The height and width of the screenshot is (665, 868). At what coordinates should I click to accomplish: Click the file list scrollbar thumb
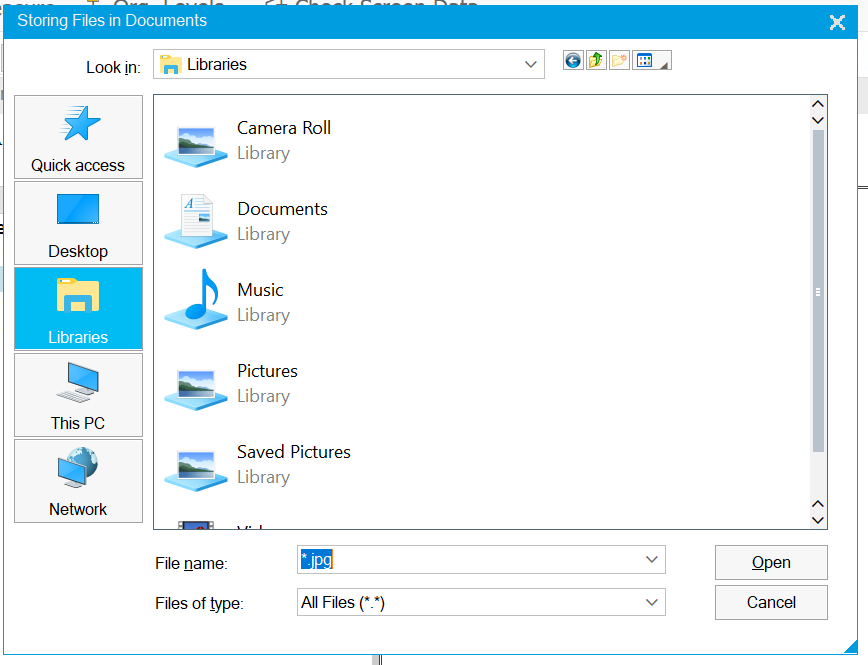point(818,291)
